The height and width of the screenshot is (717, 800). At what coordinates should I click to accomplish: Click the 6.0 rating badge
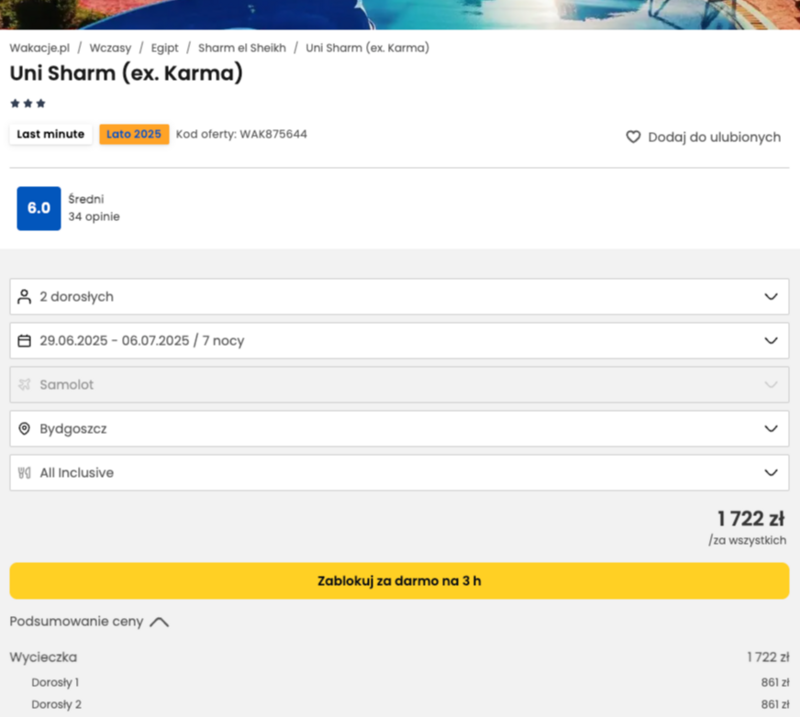click(x=39, y=208)
